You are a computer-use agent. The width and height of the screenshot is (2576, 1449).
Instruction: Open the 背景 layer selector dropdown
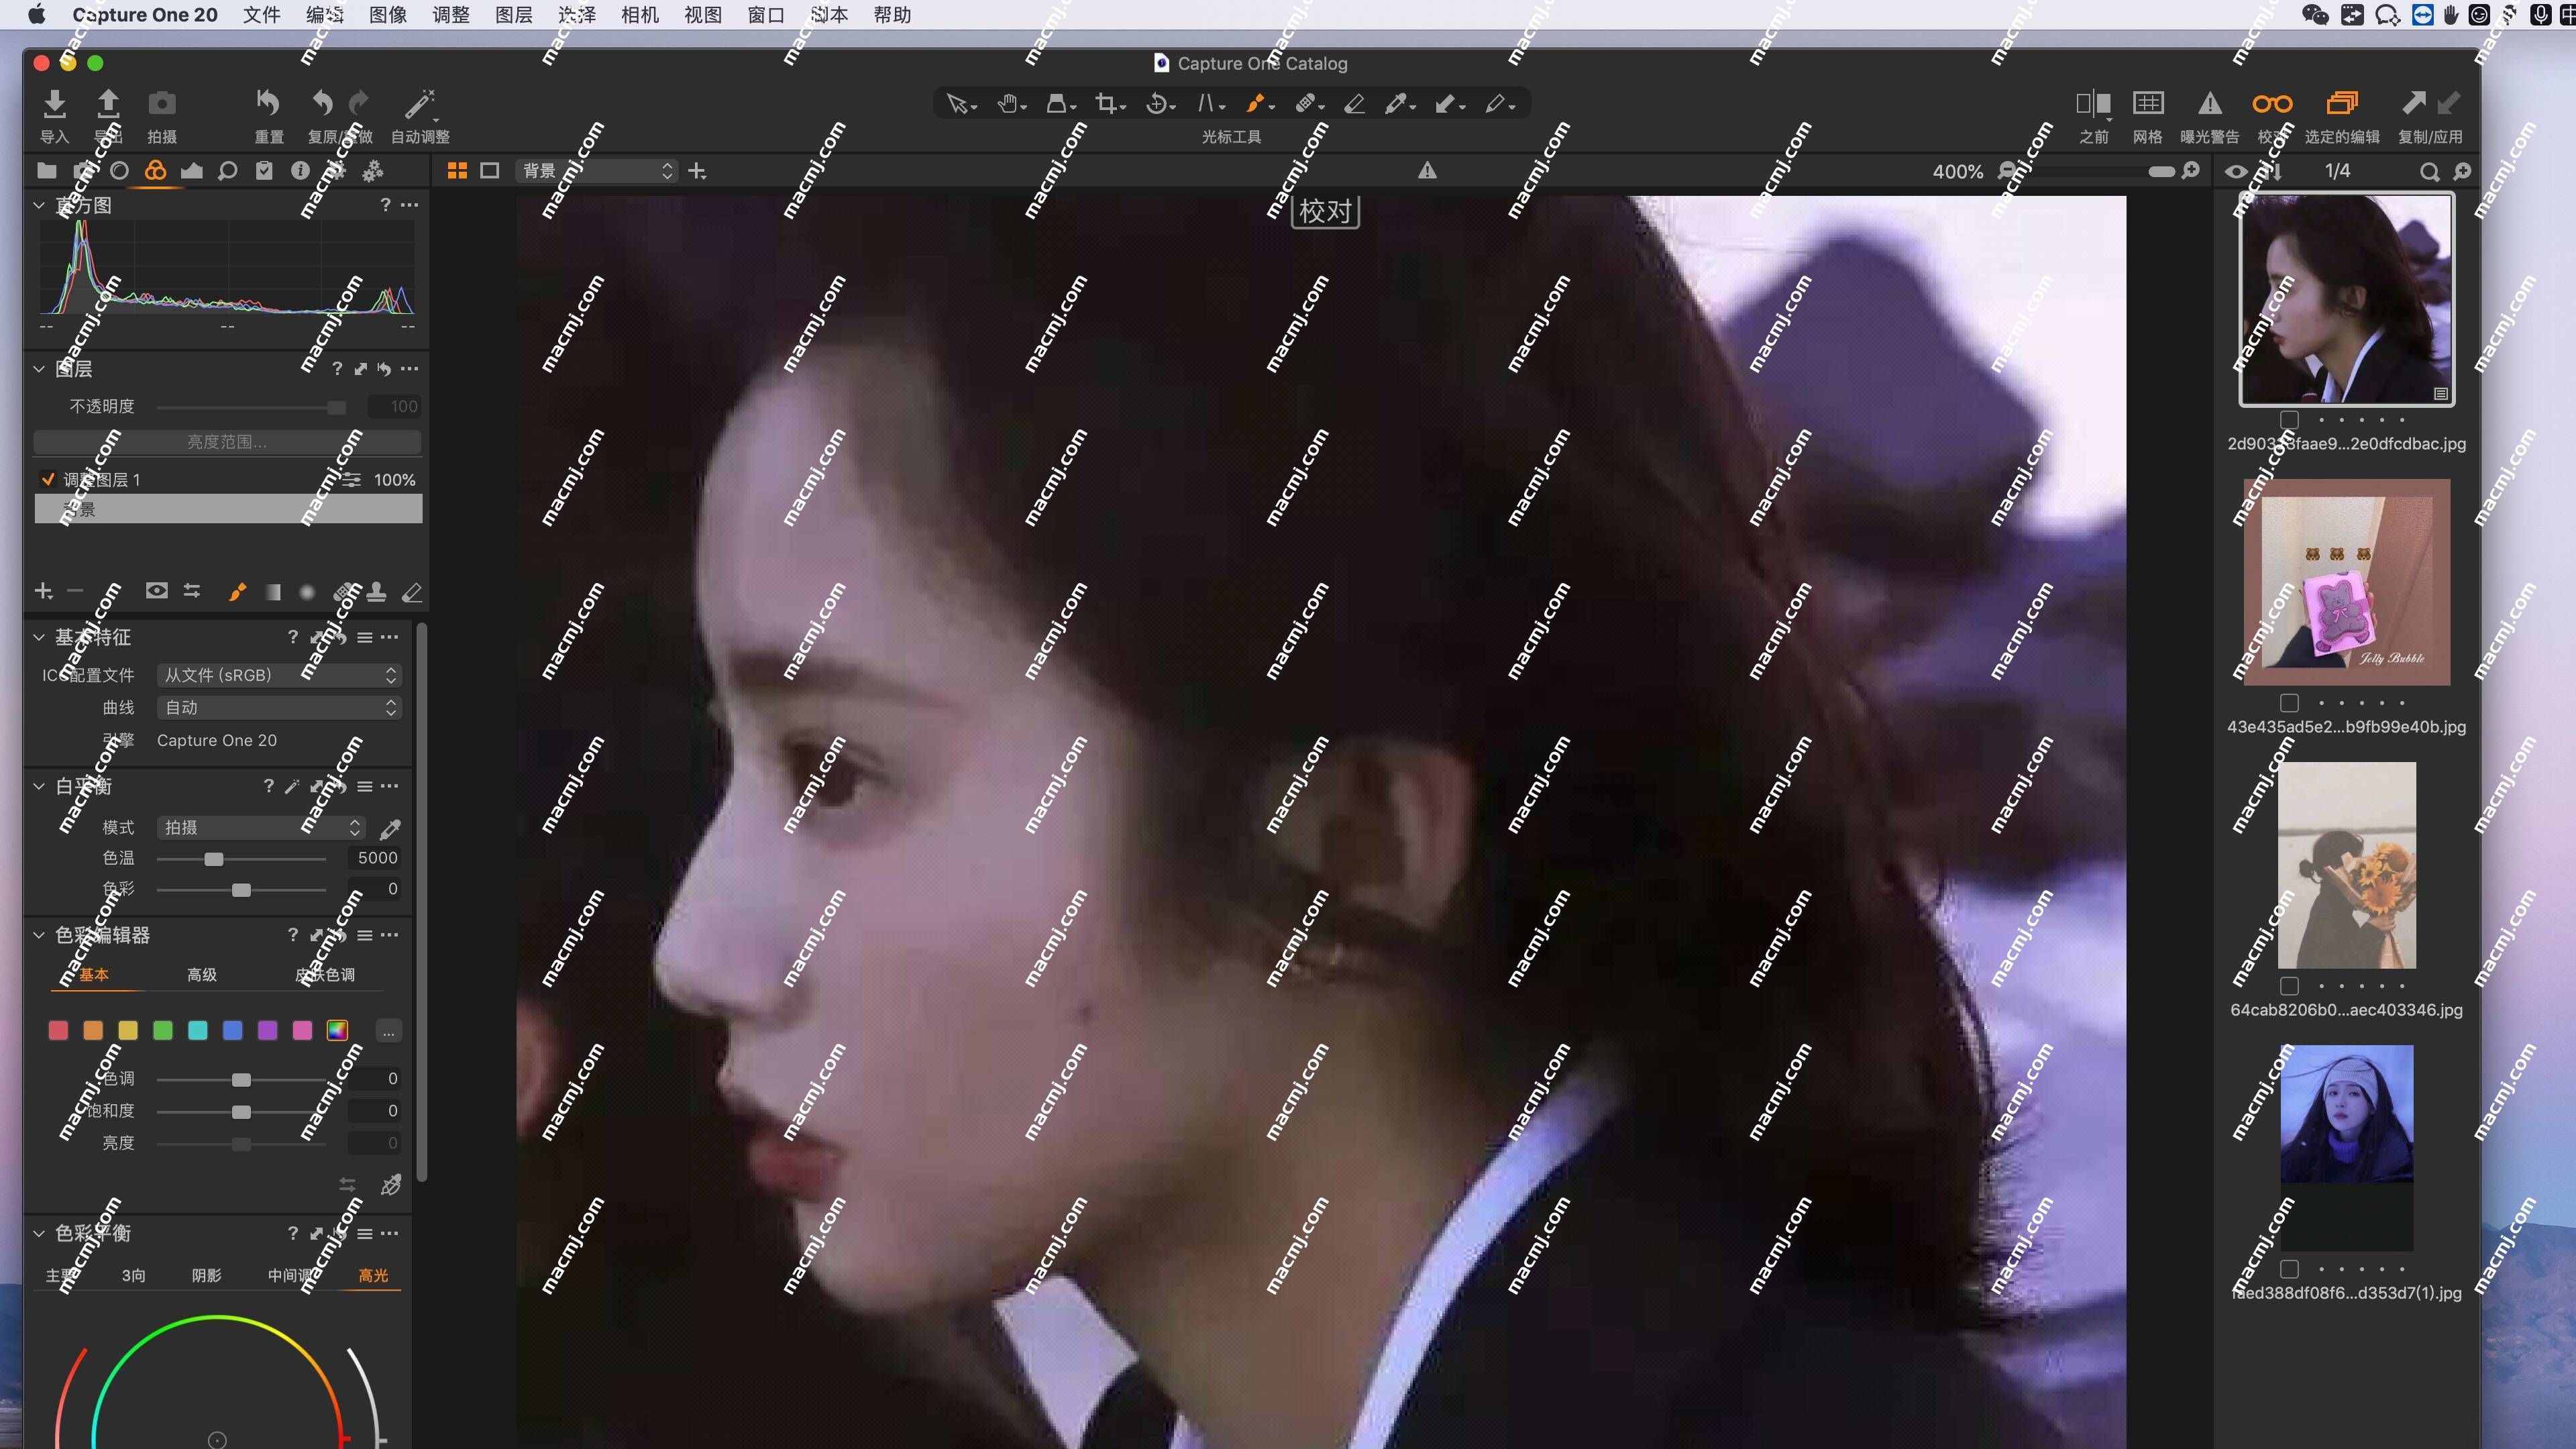click(597, 171)
